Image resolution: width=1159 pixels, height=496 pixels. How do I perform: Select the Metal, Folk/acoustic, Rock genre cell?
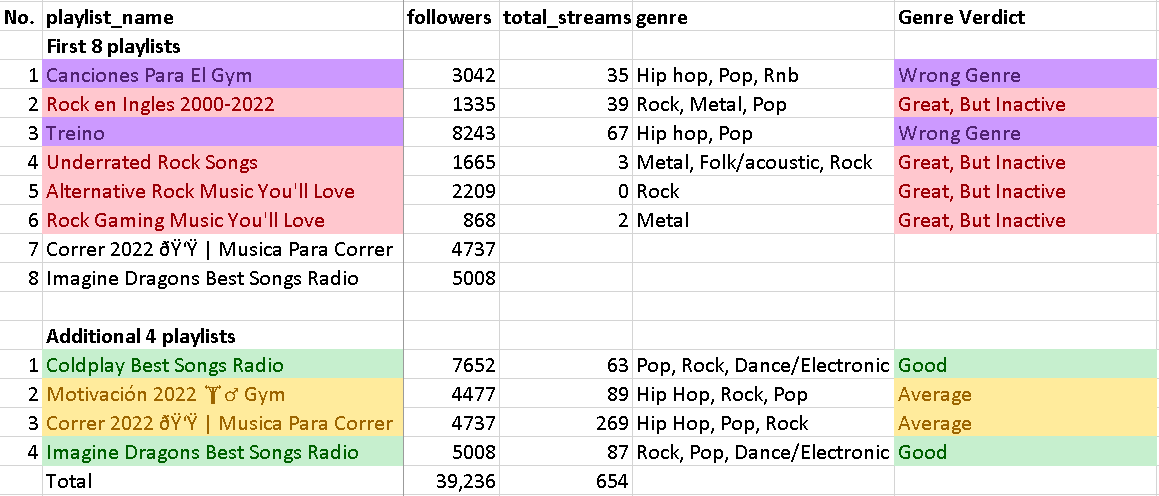763,162
